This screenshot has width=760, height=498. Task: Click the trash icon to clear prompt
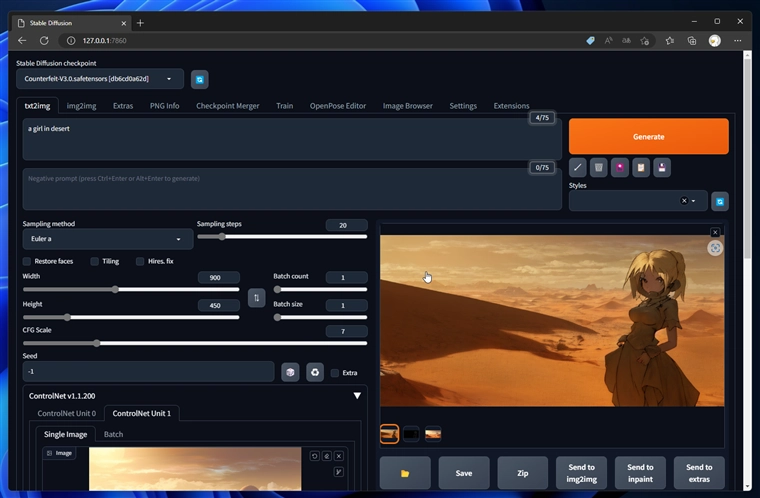(598, 167)
